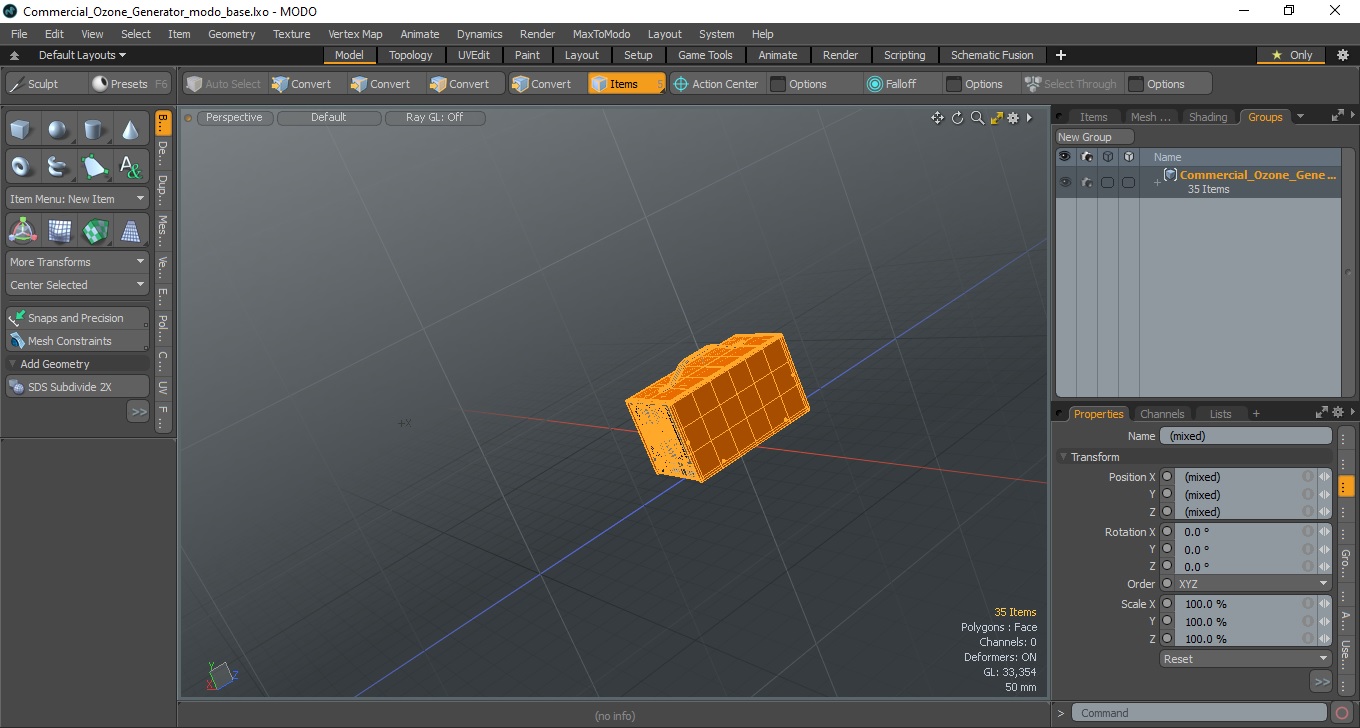Toggle the Position X keyframe circle
Image resolution: width=1360 pixels, height=728 pixels.
click(1166, 477)
